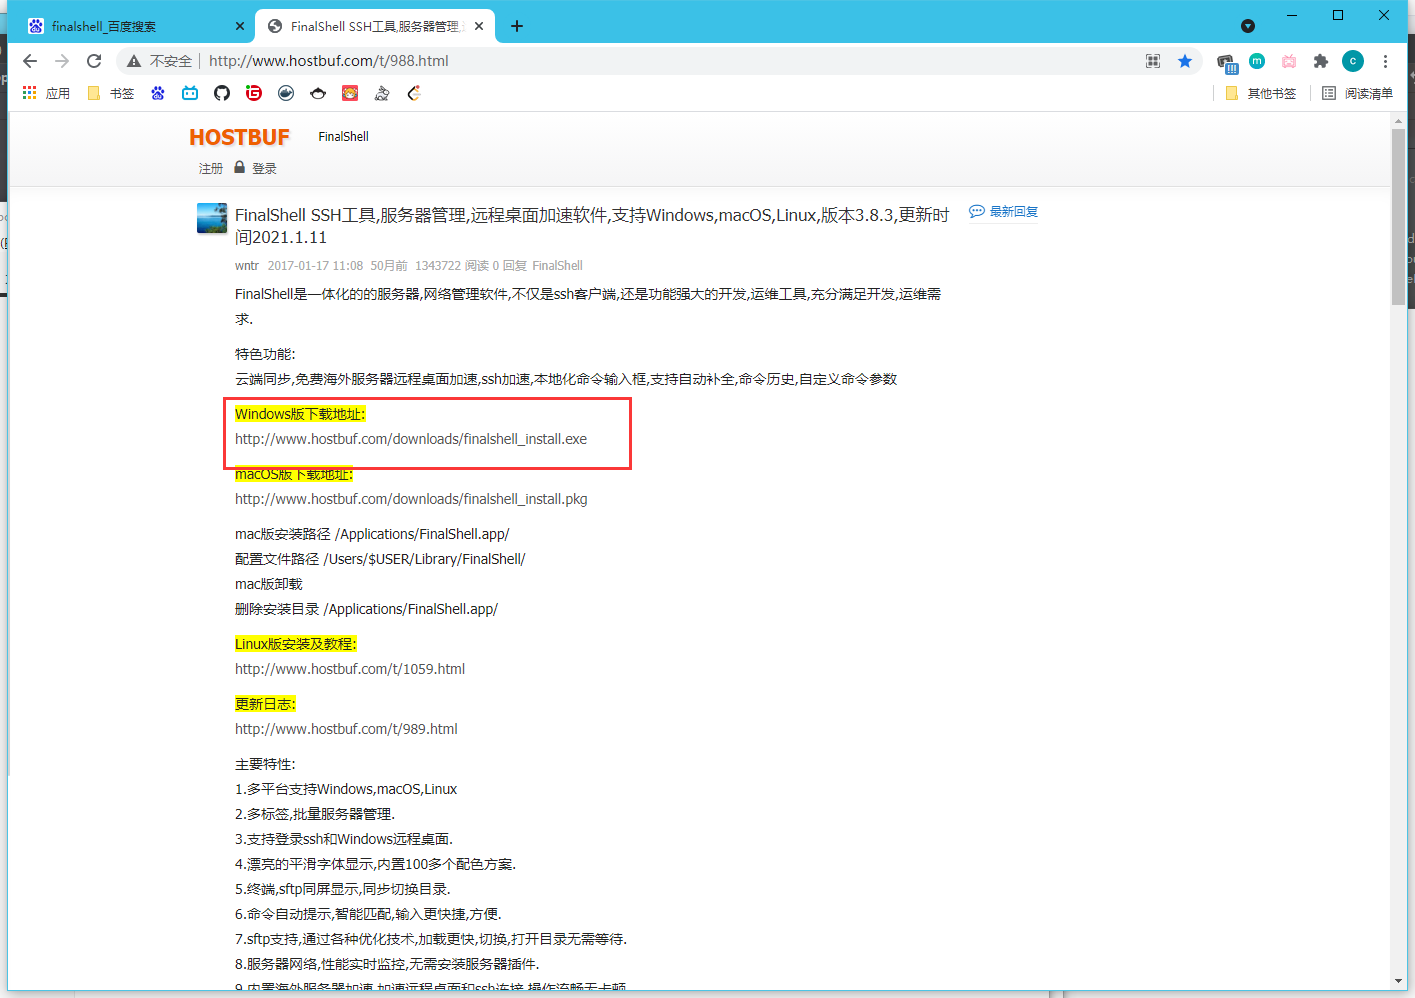The height and width of the screenshot is (998, 1415).
Task: Expand the '其他书签' bookmarks folder
Action: point(1261,93)
